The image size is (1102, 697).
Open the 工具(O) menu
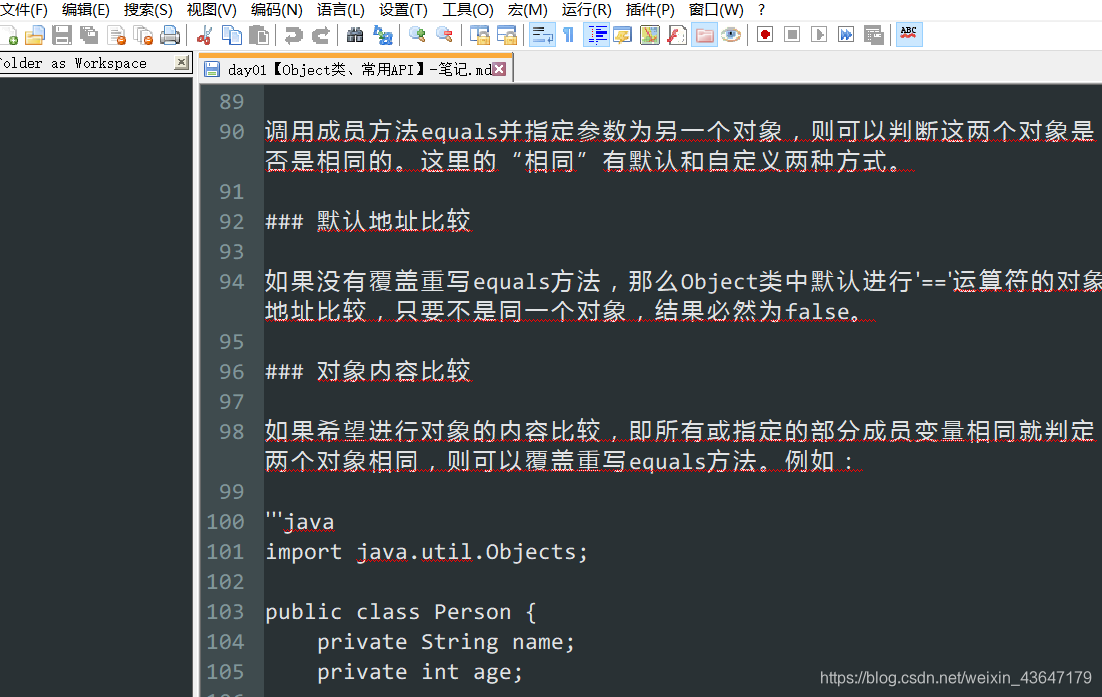click(x=467, y=10)
